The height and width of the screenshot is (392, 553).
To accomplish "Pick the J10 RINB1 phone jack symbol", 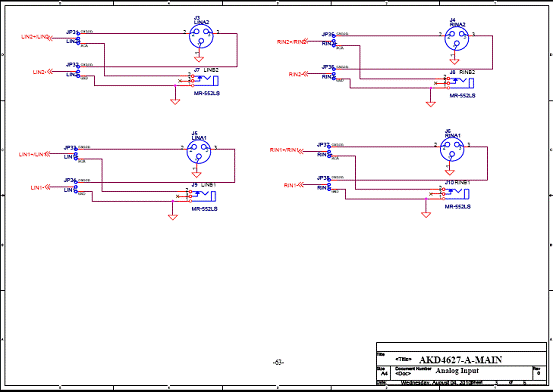I will coord(456,194).
